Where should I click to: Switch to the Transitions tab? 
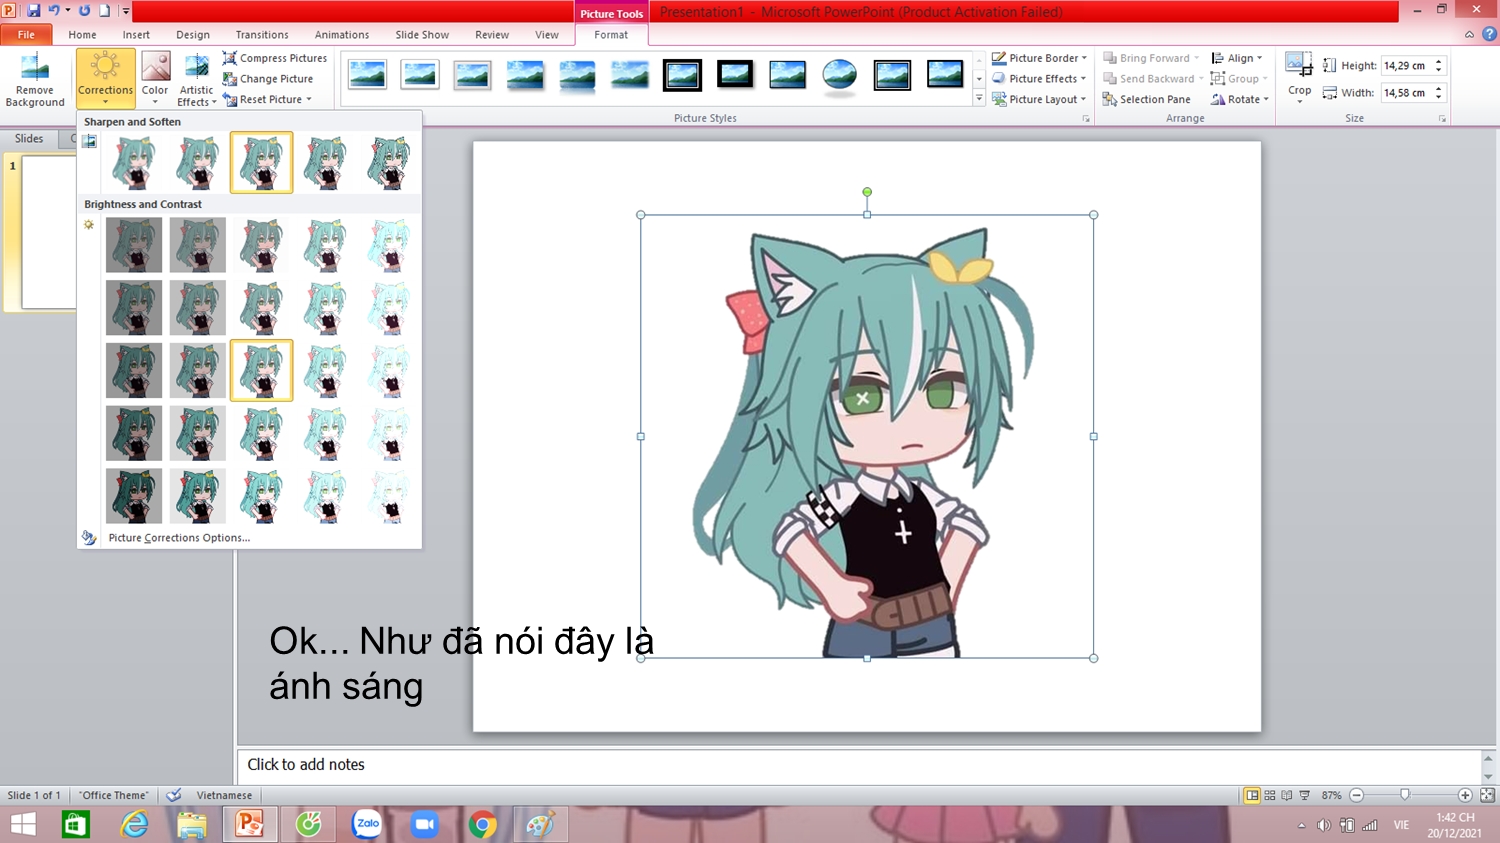262,34
